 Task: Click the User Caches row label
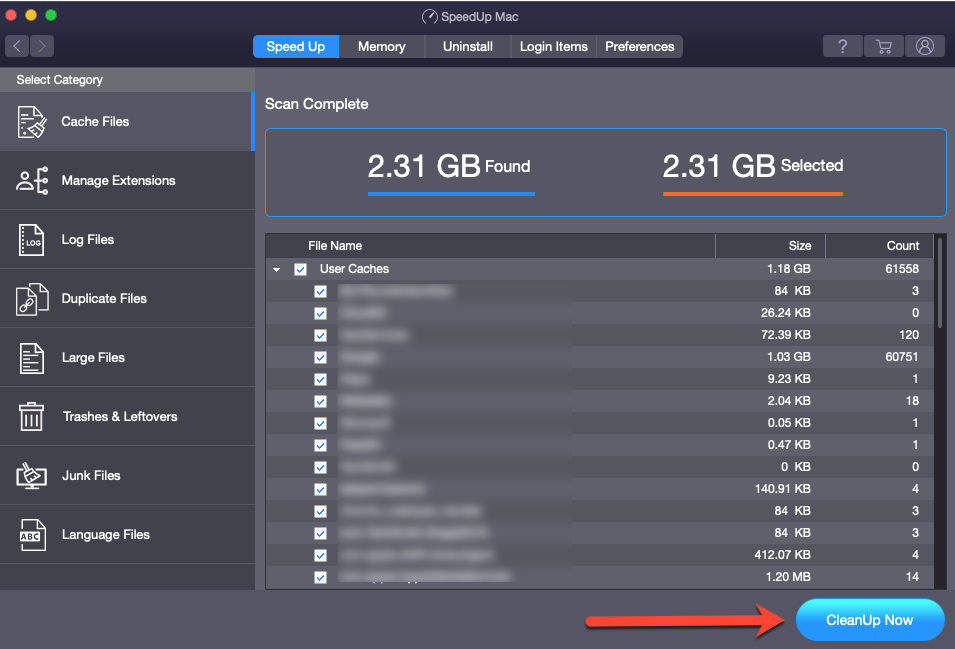click(354, 269)
